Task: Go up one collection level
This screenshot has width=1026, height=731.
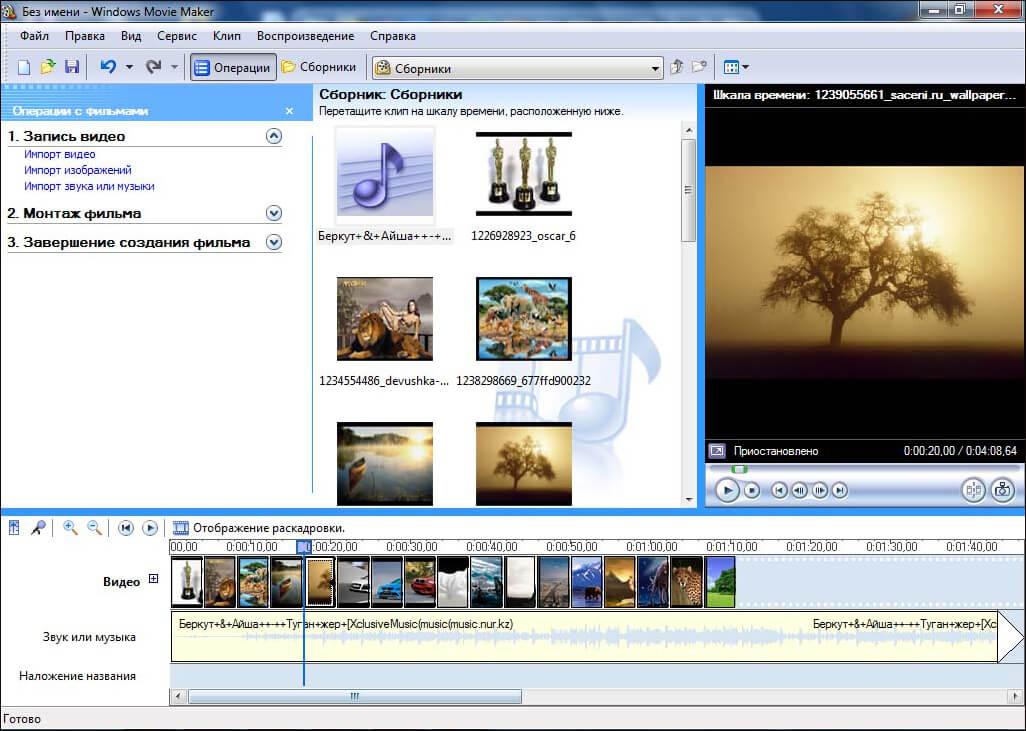Action: [x=677, y=67]
